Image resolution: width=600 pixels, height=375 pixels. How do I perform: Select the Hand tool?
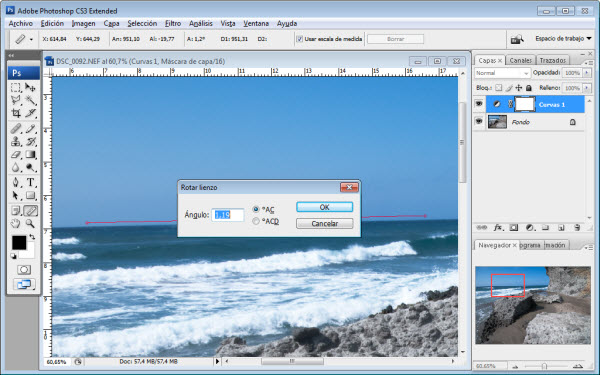pos(16,223)
